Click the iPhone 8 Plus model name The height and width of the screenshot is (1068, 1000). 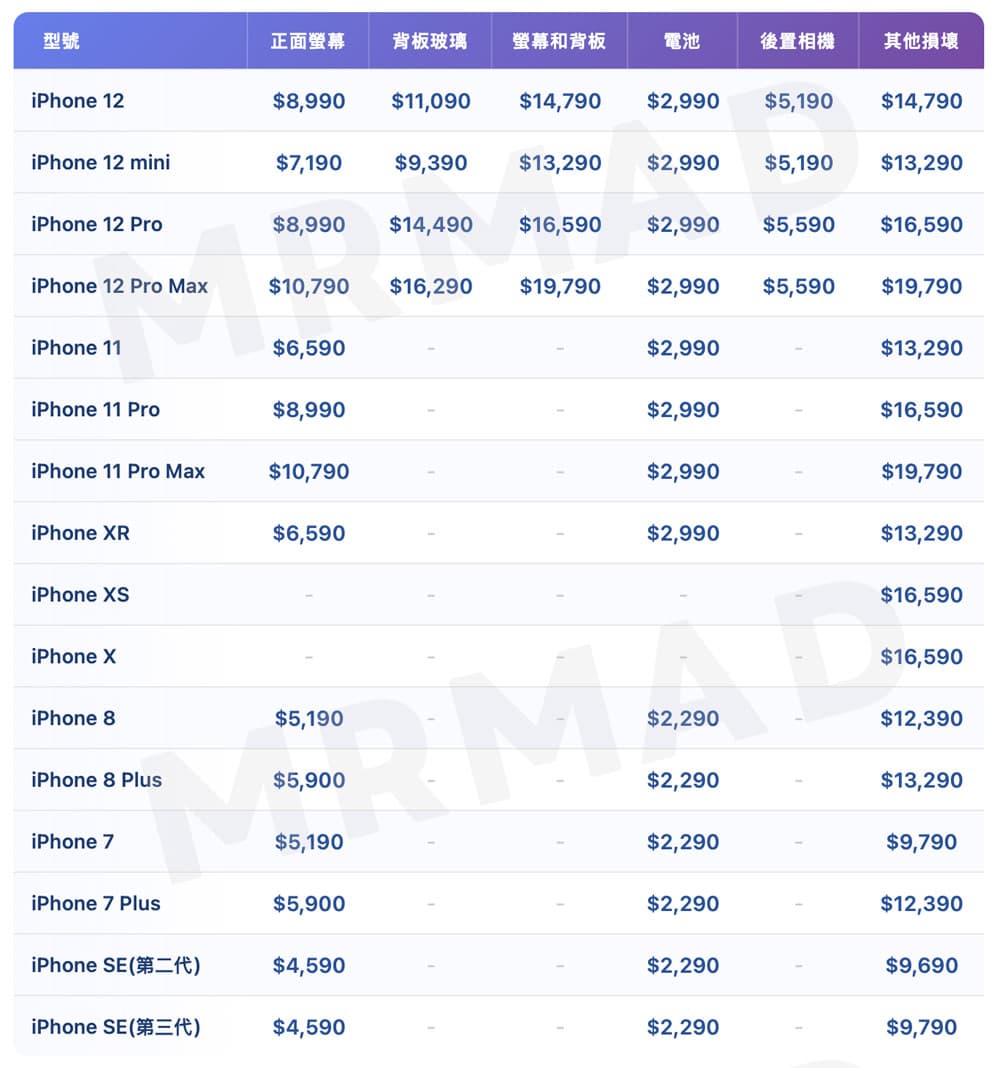[97, 780]
